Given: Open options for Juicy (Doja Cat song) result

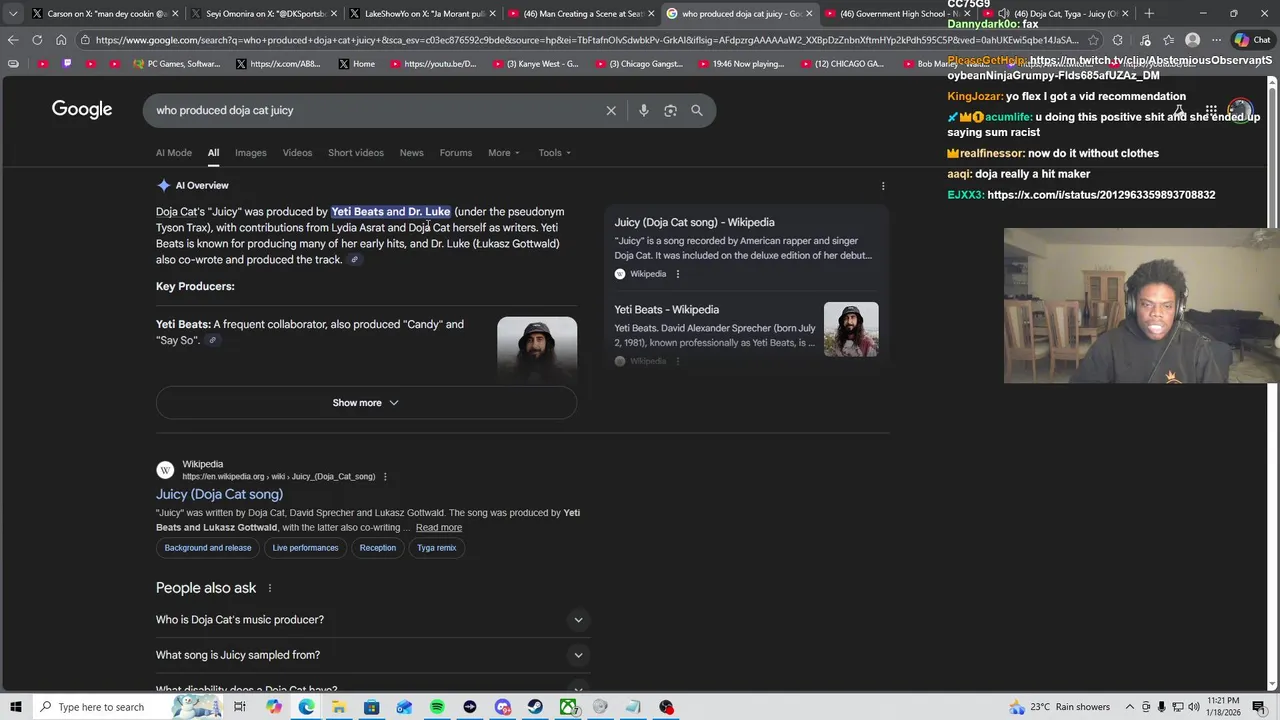Looking at the screenshot, I should [x=385, y=477].
